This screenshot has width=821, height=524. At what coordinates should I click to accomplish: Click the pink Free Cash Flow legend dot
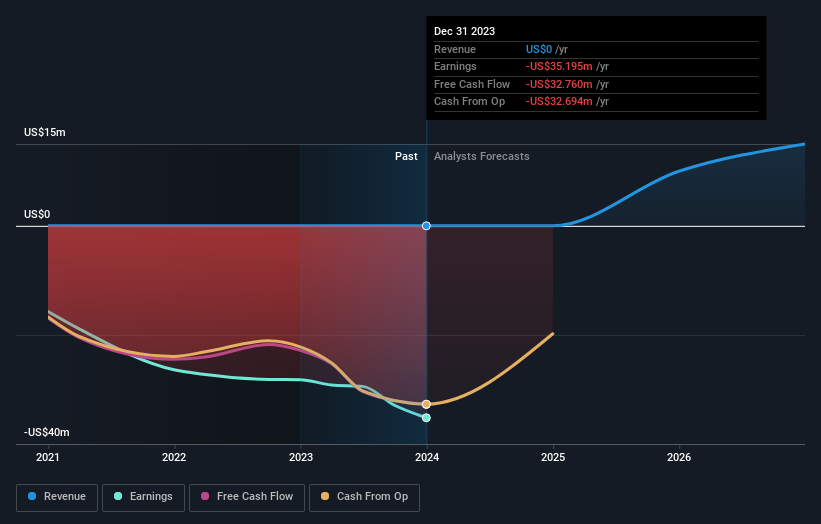(205, 496)
